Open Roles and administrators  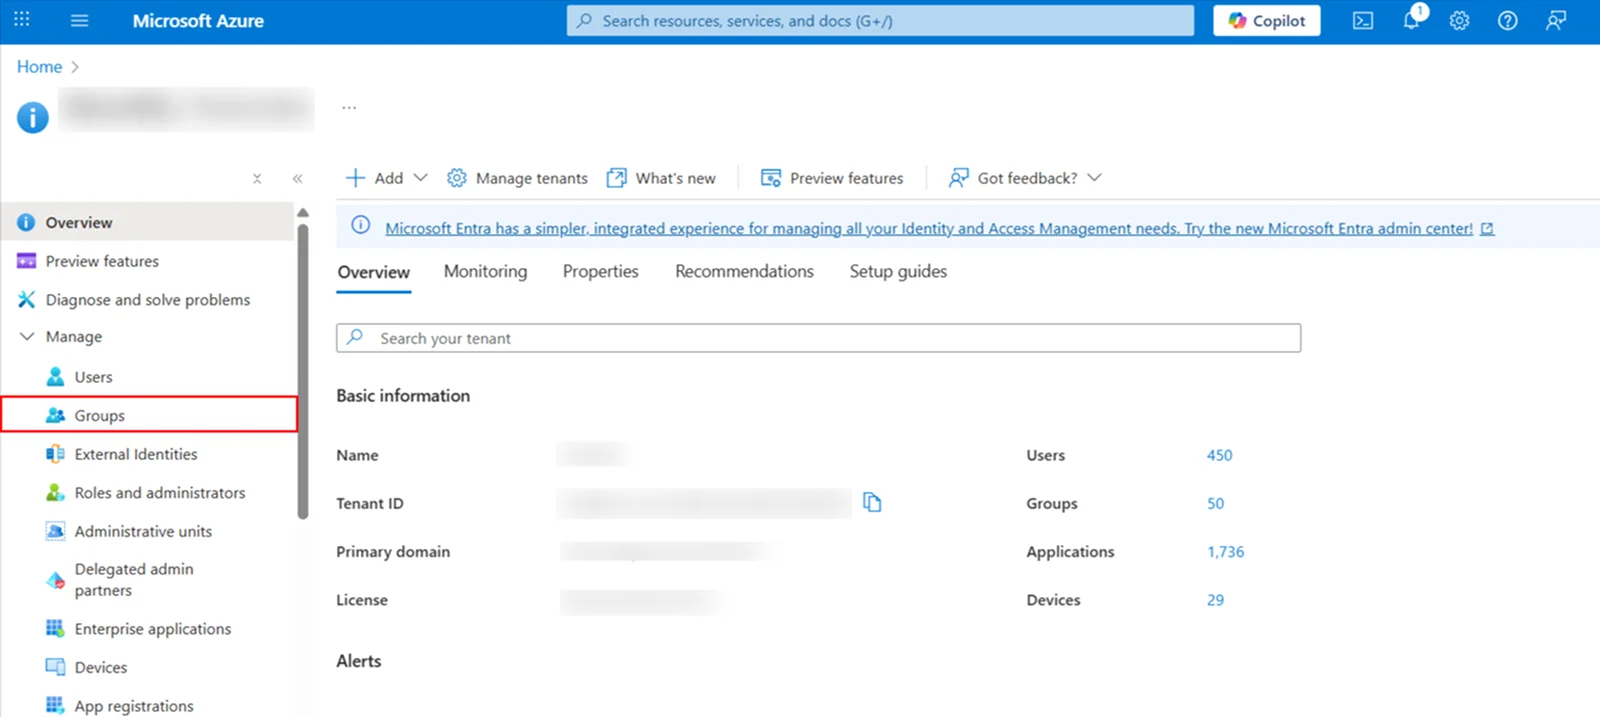(x=148, y=493)
